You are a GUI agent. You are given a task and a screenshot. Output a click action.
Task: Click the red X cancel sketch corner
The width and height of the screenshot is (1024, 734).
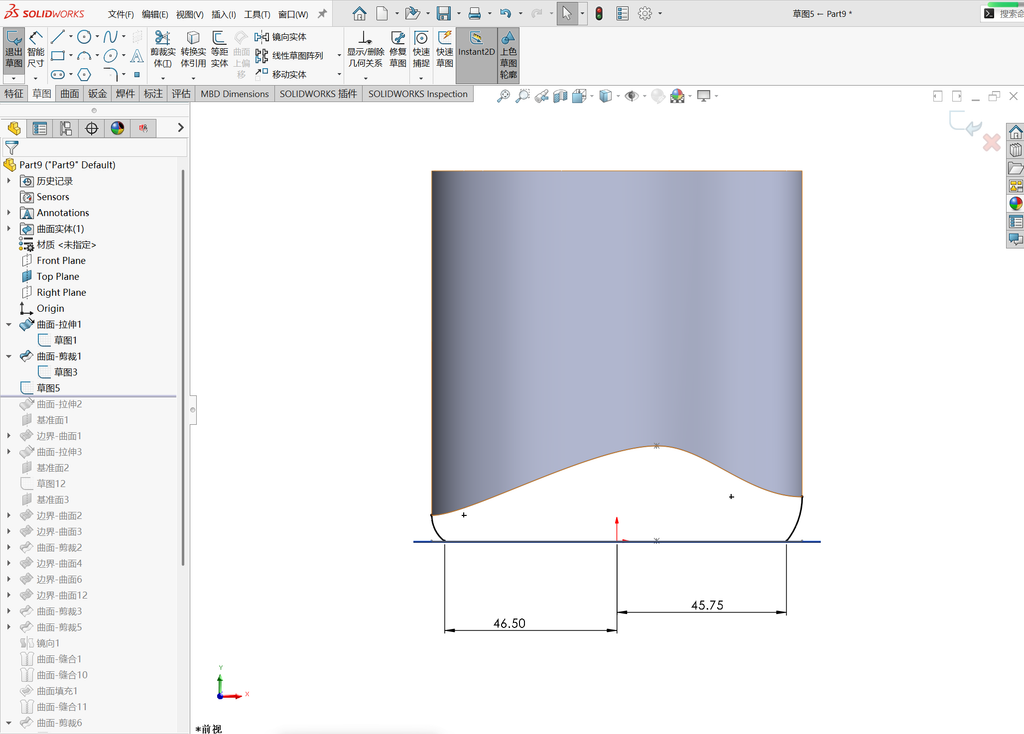tap(991, 142)
